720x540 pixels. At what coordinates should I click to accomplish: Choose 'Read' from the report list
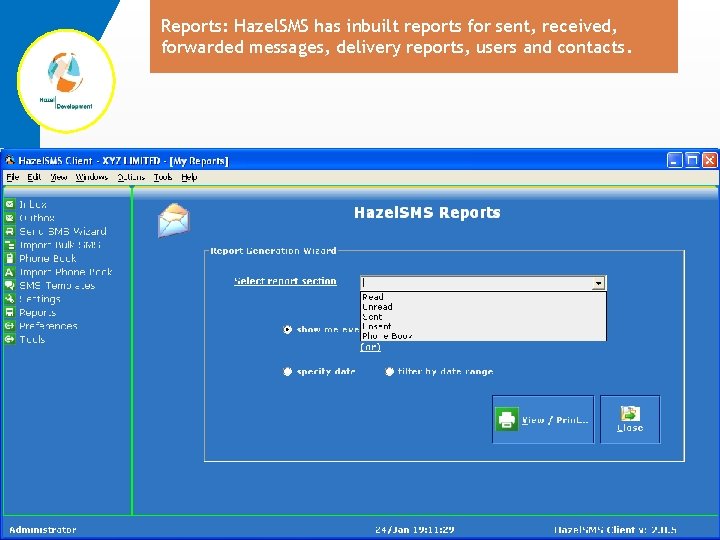483,297
